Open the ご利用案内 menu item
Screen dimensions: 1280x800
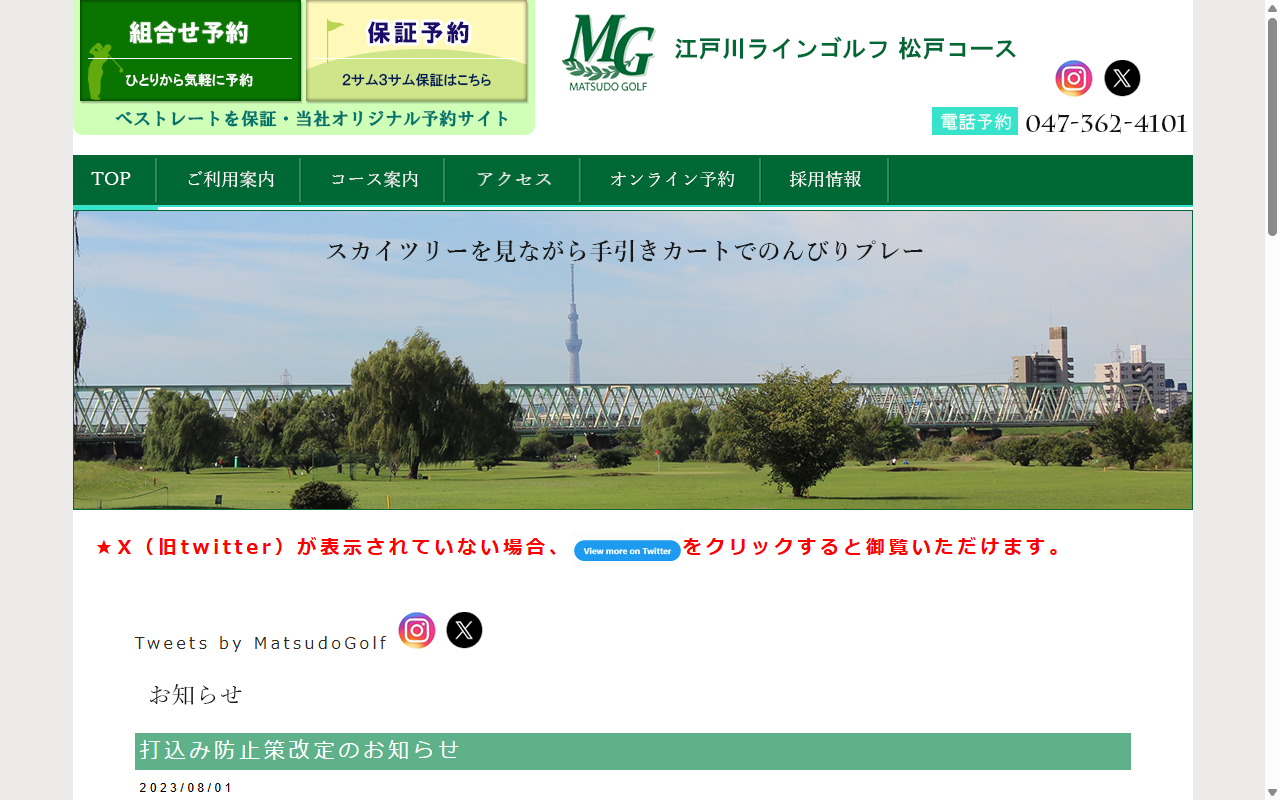[230, 180]
